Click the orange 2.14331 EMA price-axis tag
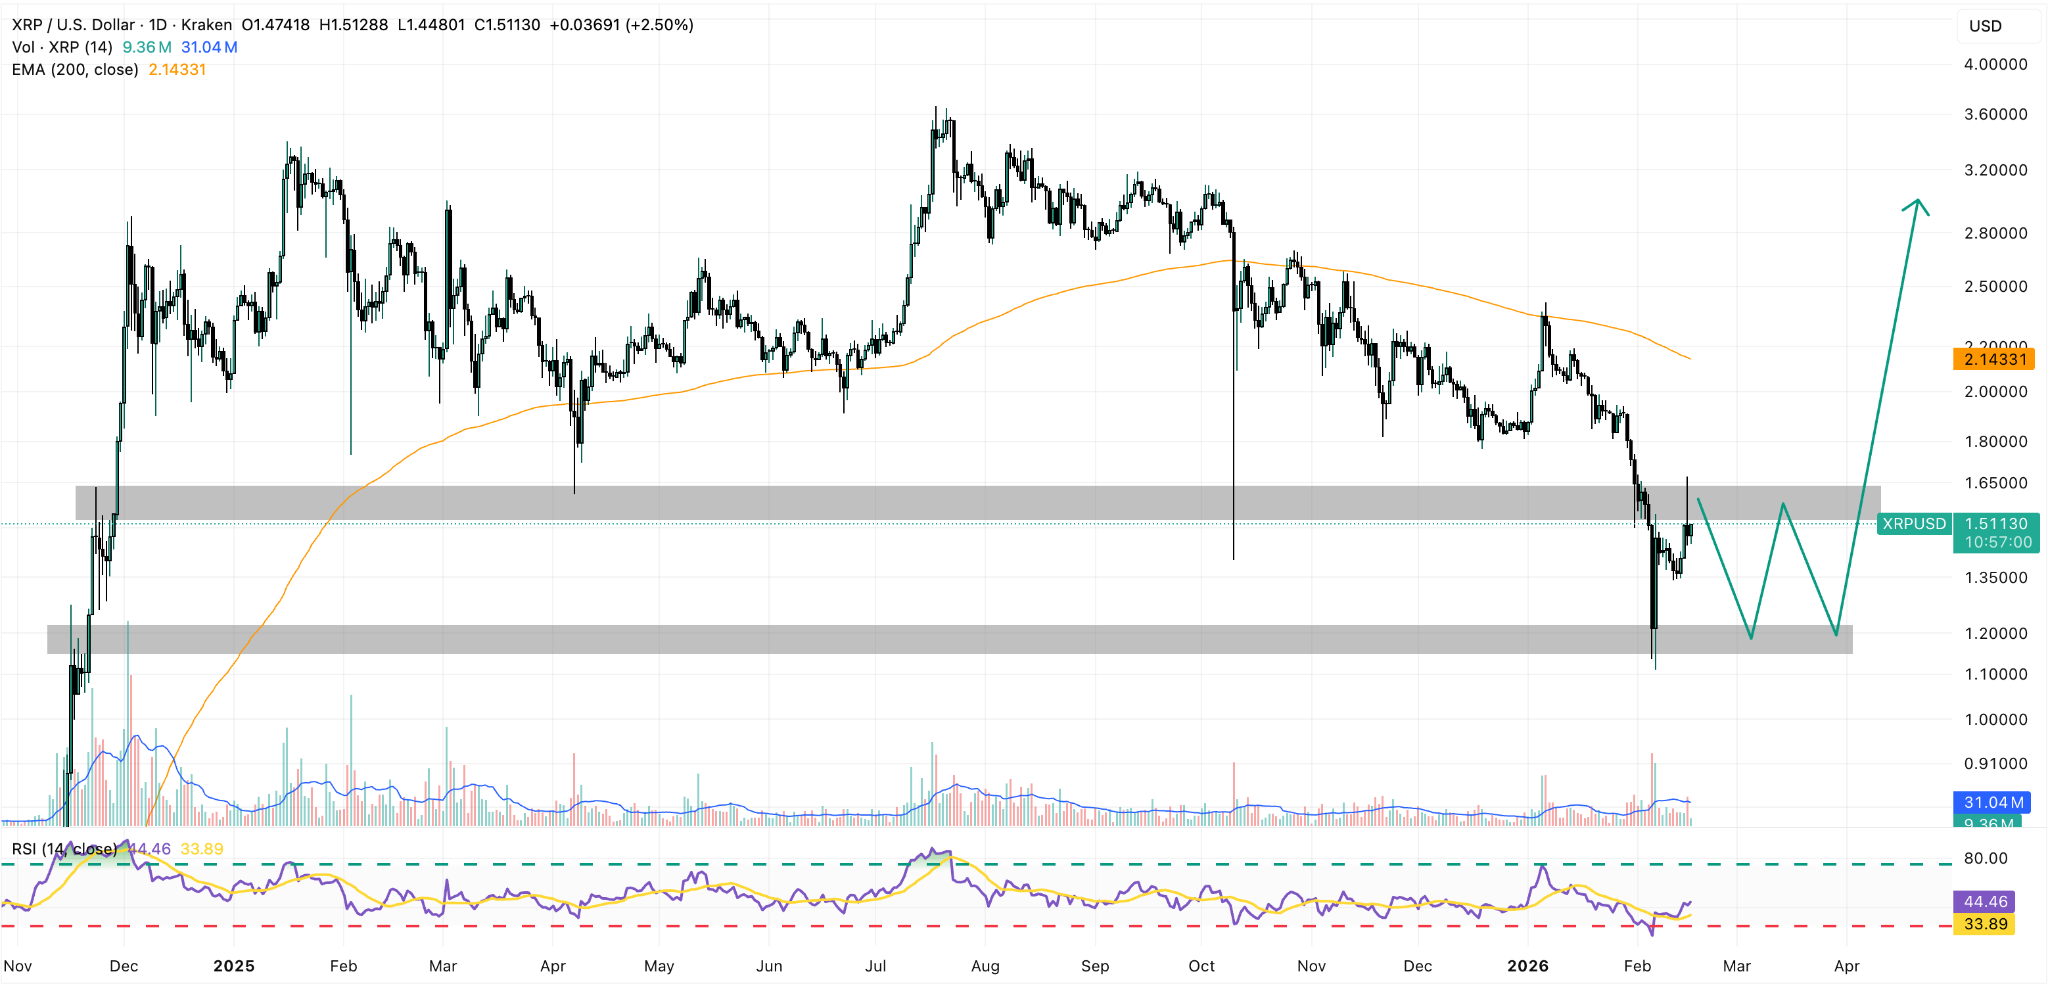The width and height of the screenshot is (2048, 985). (x=1994, y=359)
